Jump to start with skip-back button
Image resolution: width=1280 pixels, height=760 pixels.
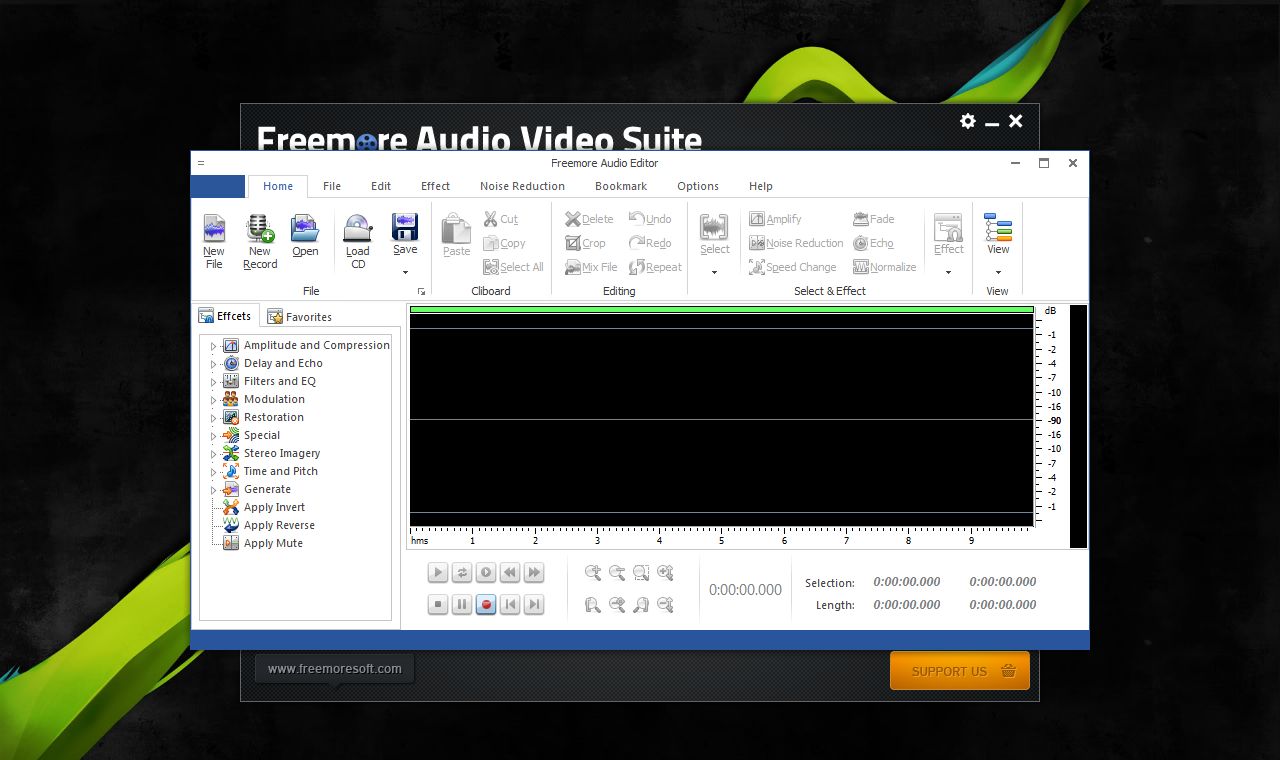(510, 605)
